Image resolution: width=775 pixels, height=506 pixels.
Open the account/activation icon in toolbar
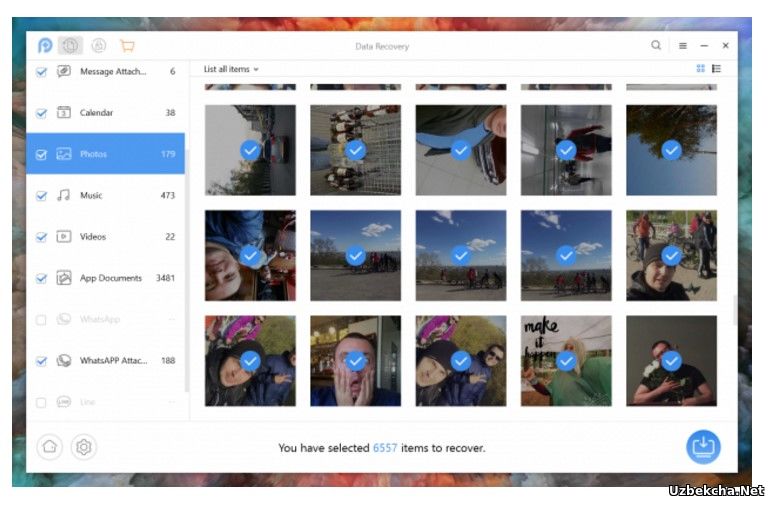tap(99, 45)
